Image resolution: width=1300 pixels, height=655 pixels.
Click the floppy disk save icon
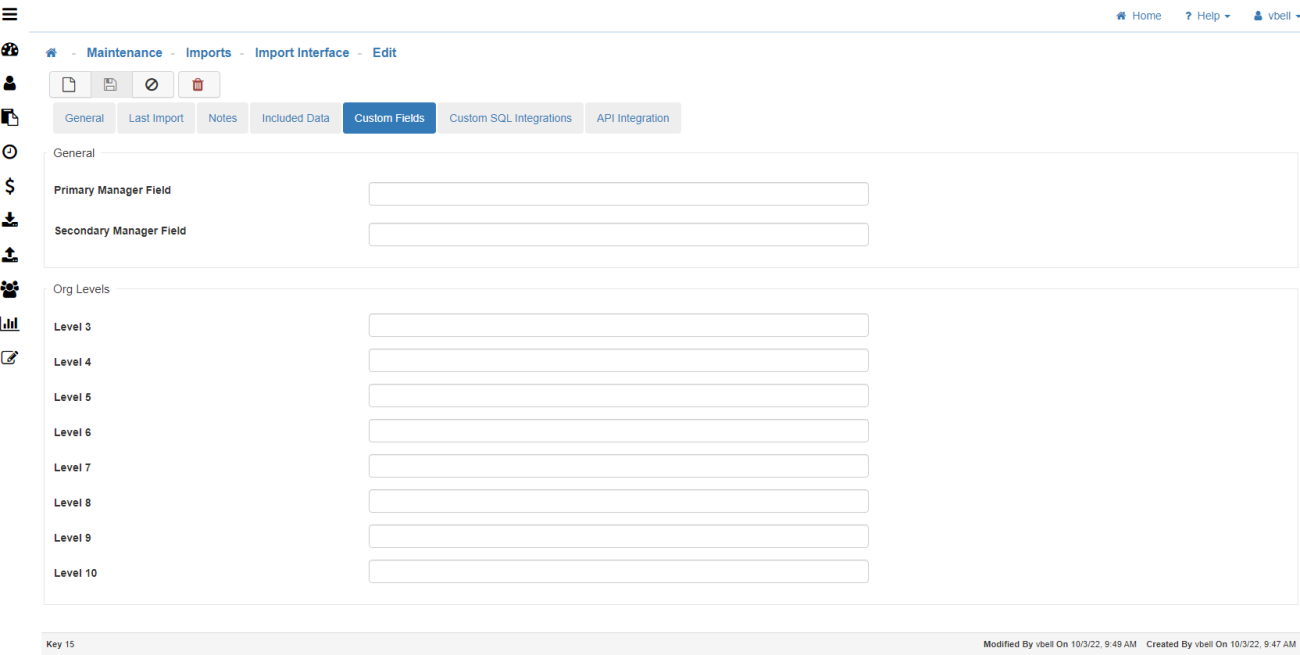coord(111,85)
